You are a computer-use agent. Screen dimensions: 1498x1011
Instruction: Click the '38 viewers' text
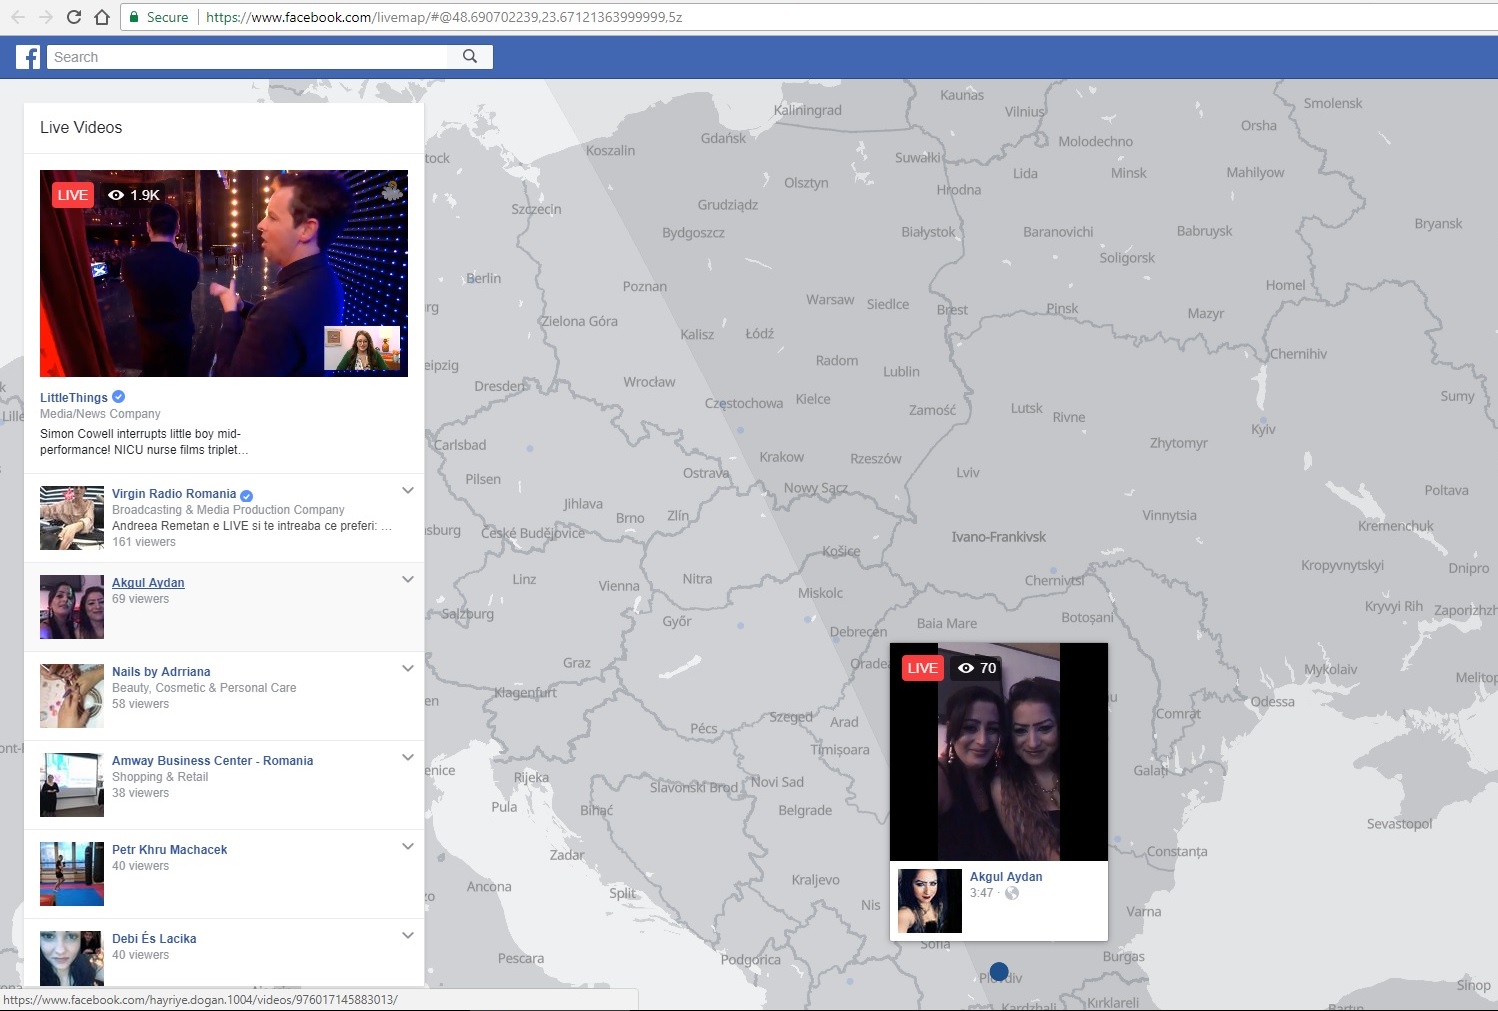pyautogui.click(x=141, y=793)
